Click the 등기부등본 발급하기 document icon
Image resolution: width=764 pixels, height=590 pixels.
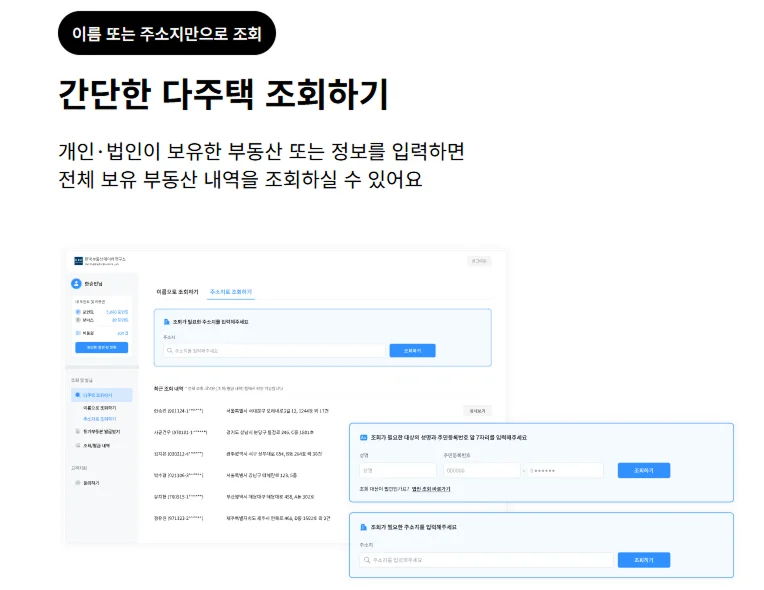pos(77,432)
